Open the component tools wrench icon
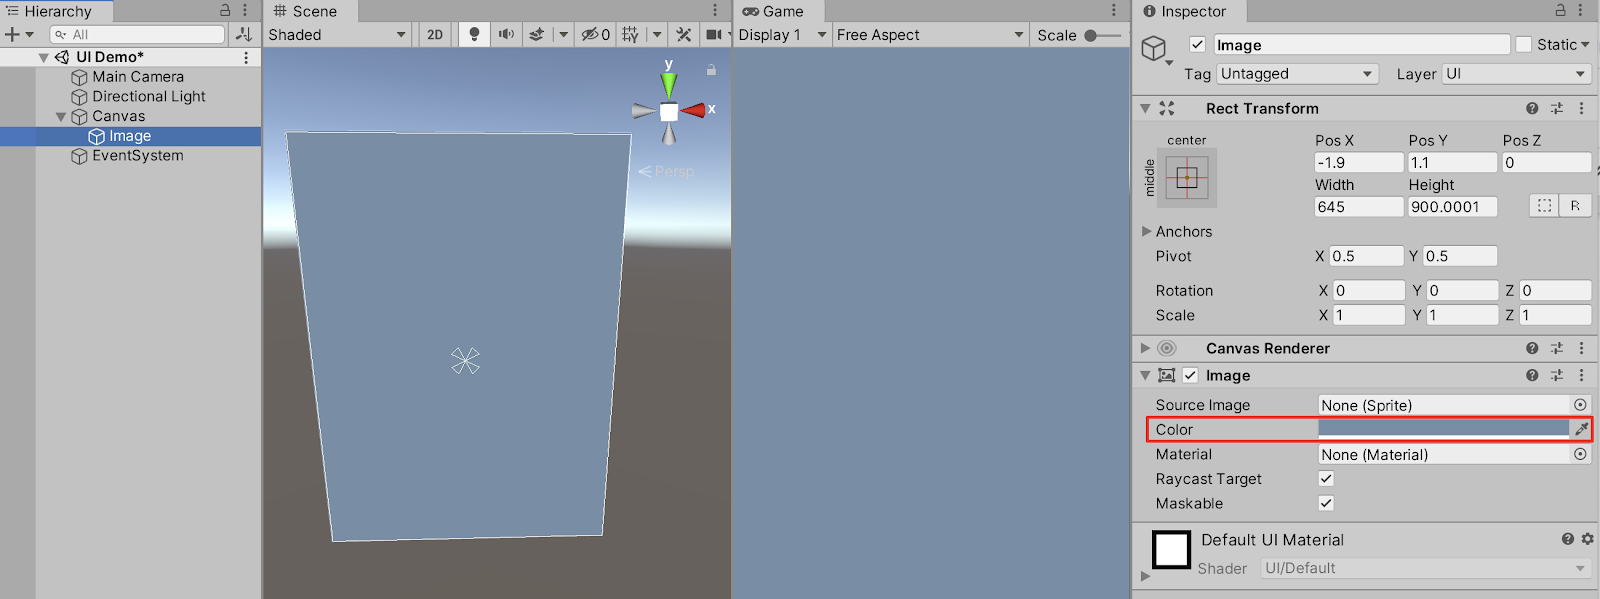The height and width of the screenshot is (599, 1600). [x=684, y=34]
